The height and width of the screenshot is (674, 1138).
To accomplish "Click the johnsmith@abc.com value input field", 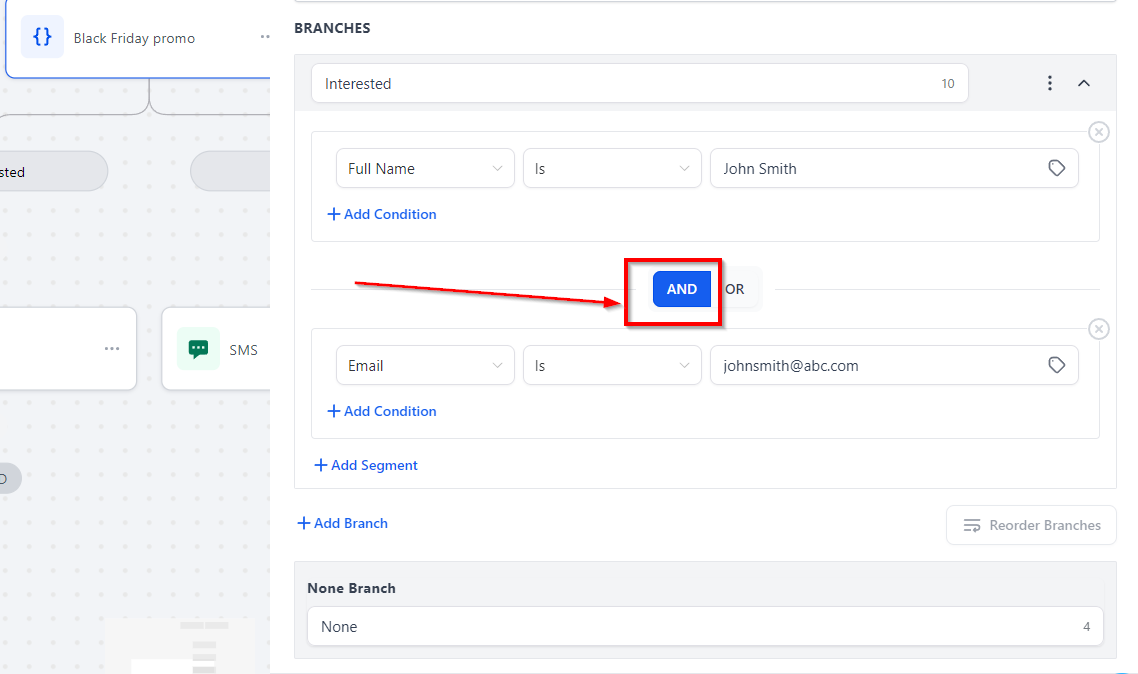I will pos(894,365).
